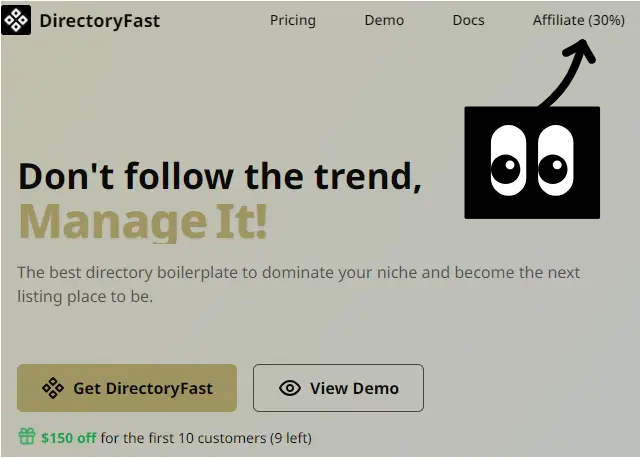641x458 pixels.
Task: Click the green "$150 off" text
Action: 69,438
